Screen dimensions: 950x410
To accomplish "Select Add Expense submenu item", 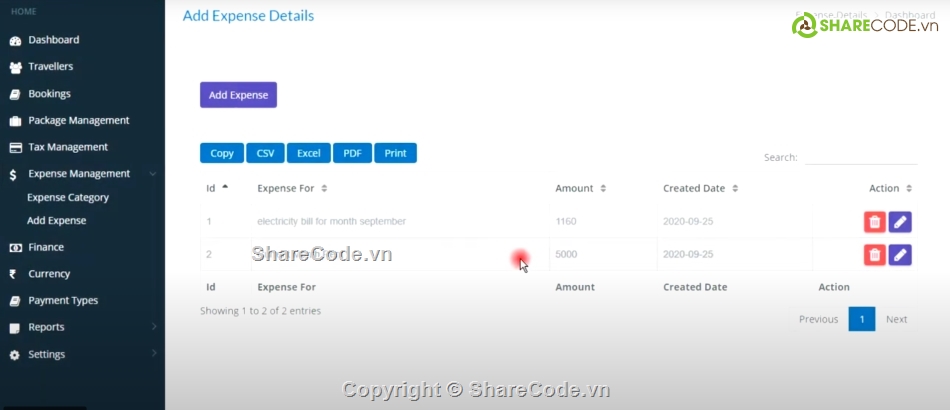I will 56,220.
